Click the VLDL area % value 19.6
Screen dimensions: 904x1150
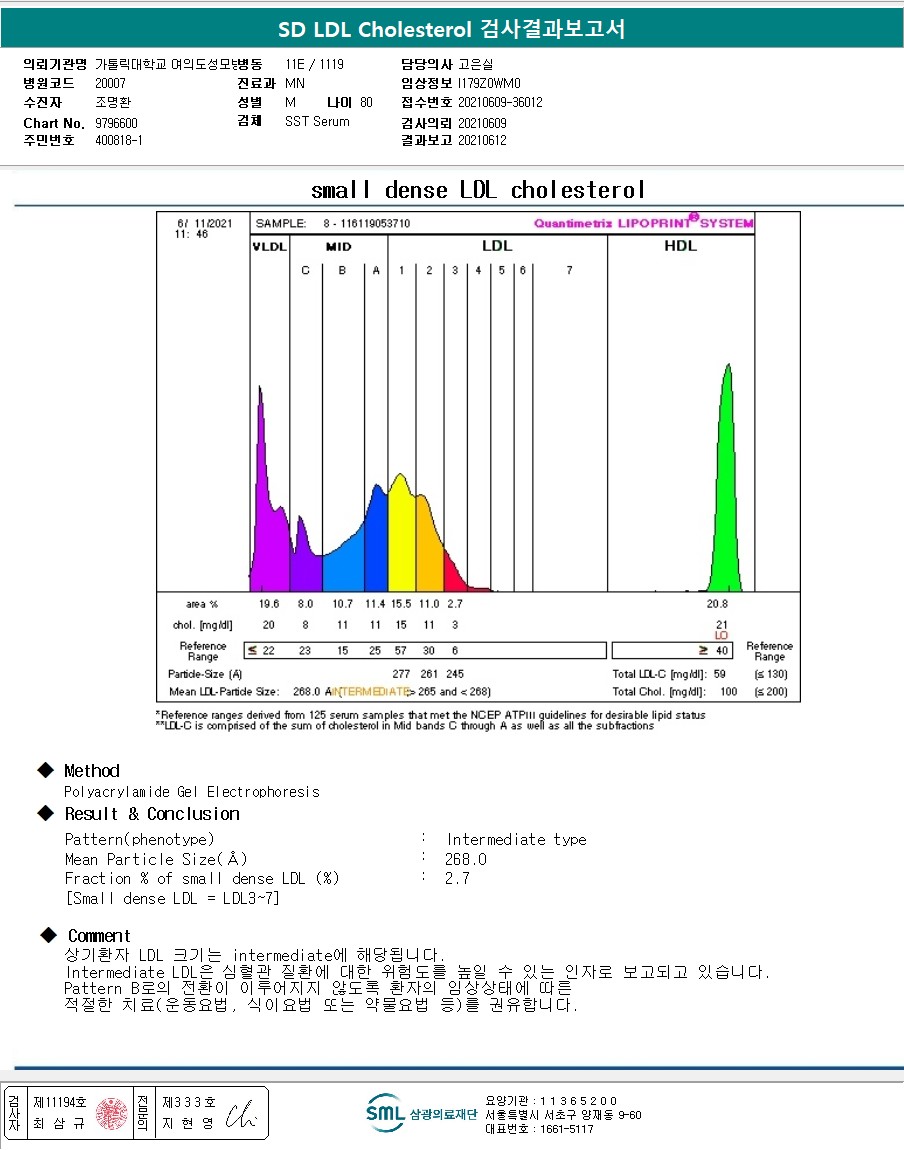(269, 604)
